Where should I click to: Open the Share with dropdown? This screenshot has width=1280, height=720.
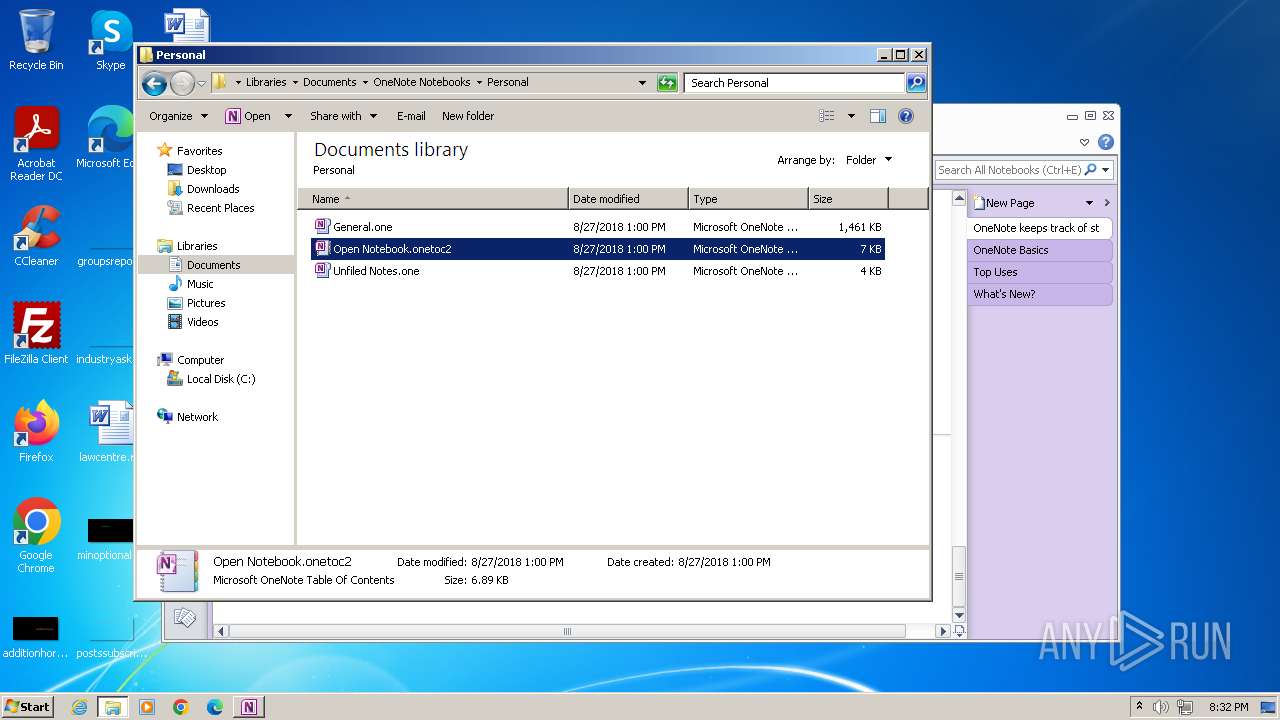tap(343, 116)
